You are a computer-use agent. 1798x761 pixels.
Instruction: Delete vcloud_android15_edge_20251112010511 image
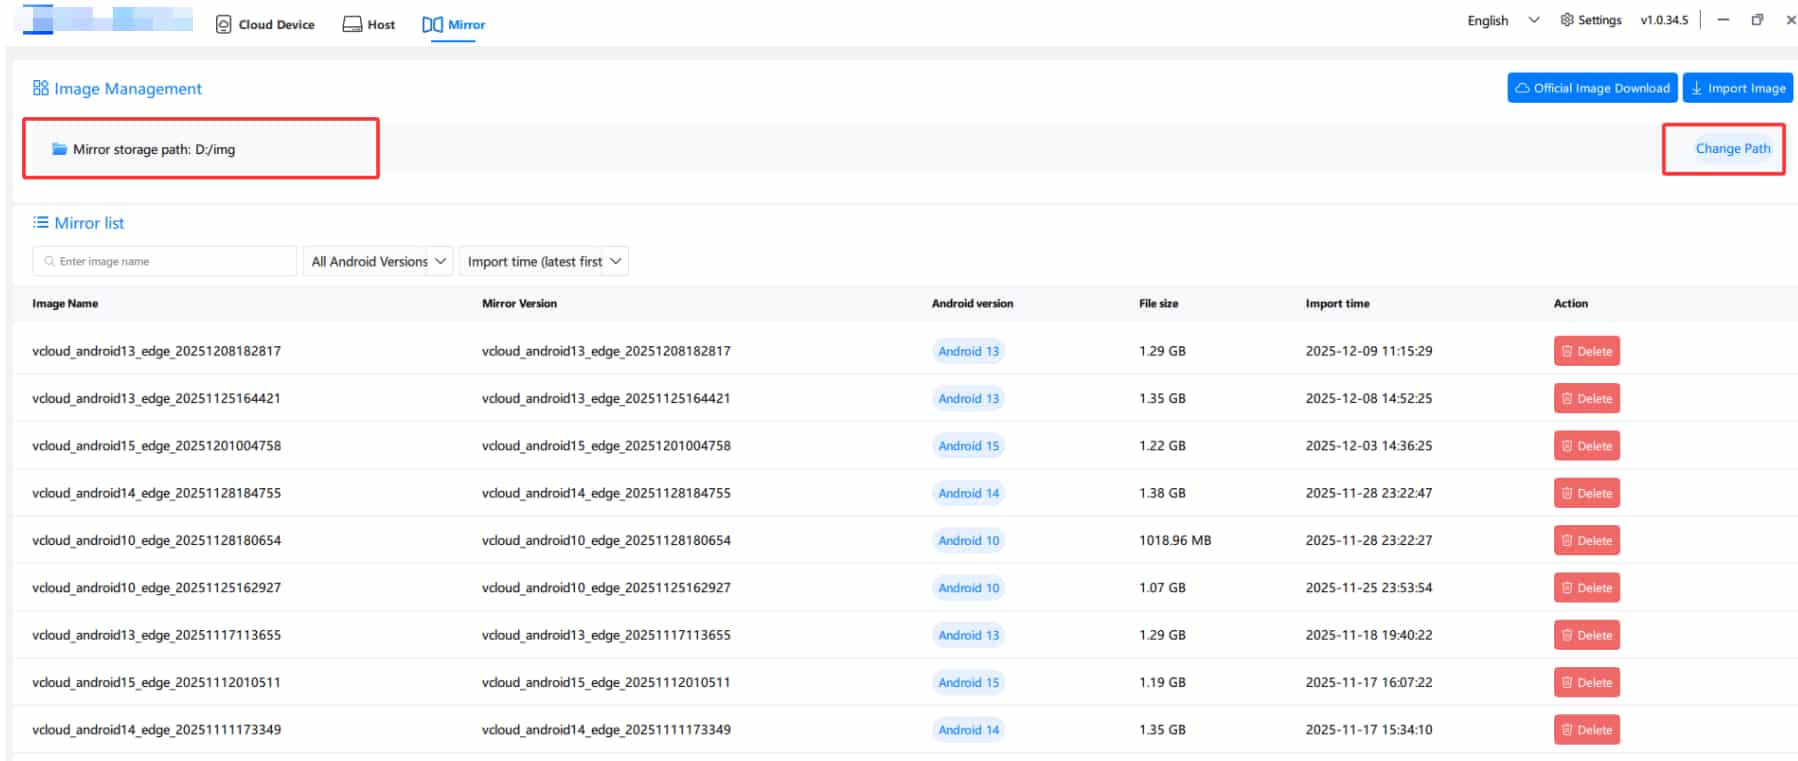(1586, 682)
